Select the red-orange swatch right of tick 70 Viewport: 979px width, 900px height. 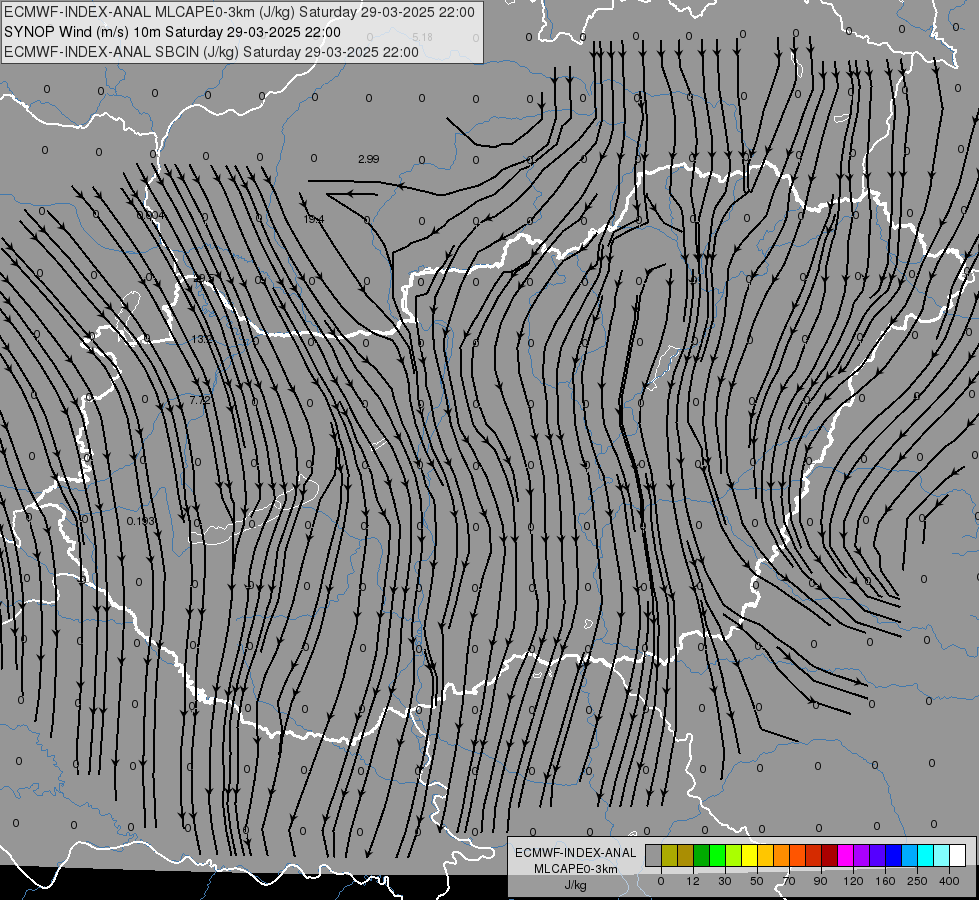[x=797, y=855]
